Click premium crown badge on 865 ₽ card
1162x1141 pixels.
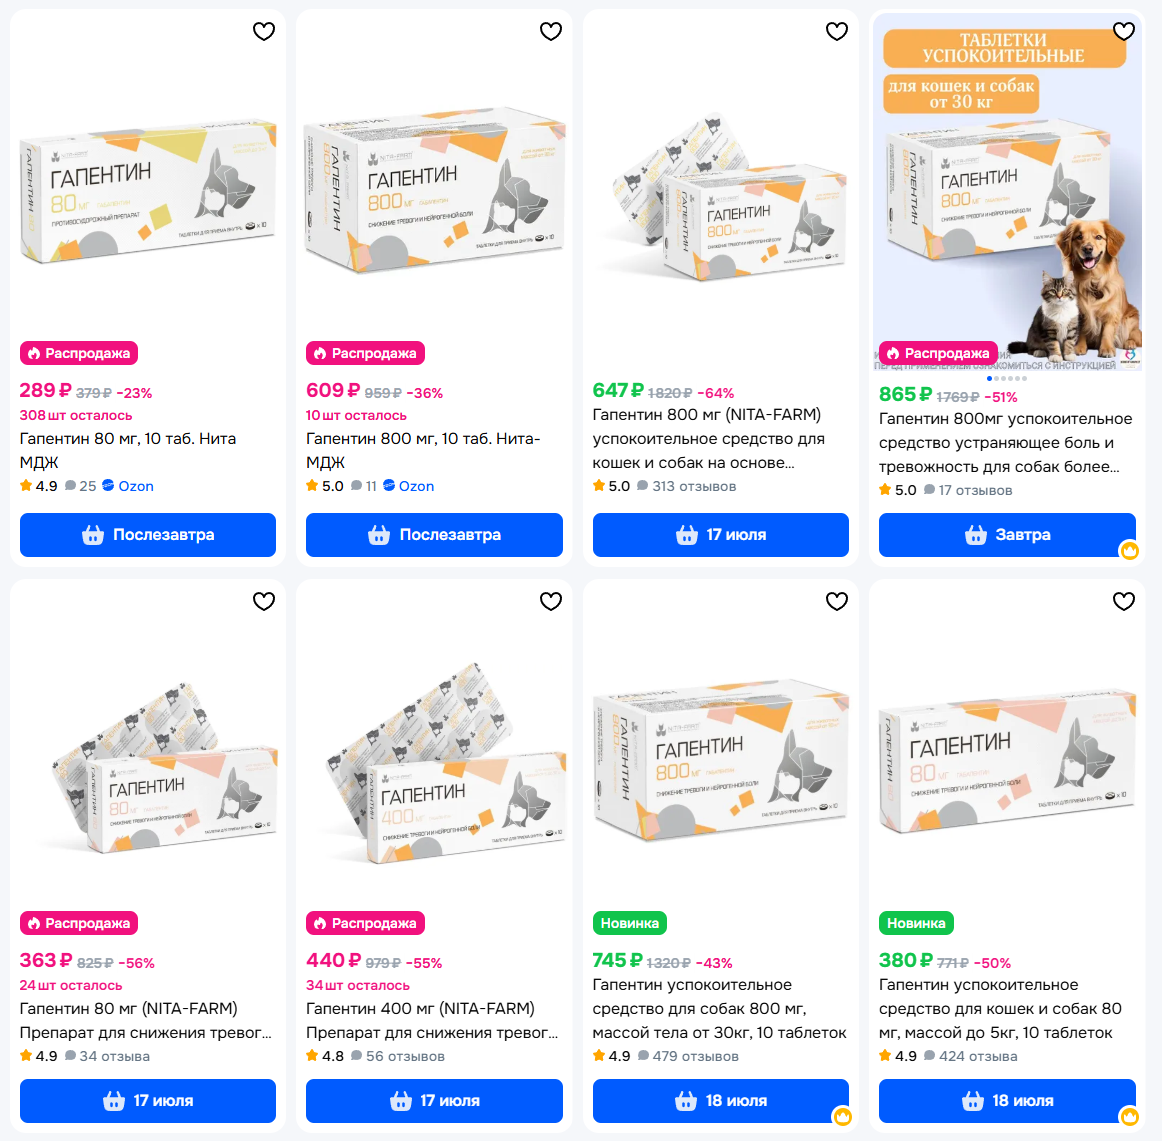pyautogui.click(x=1129, y=550)
